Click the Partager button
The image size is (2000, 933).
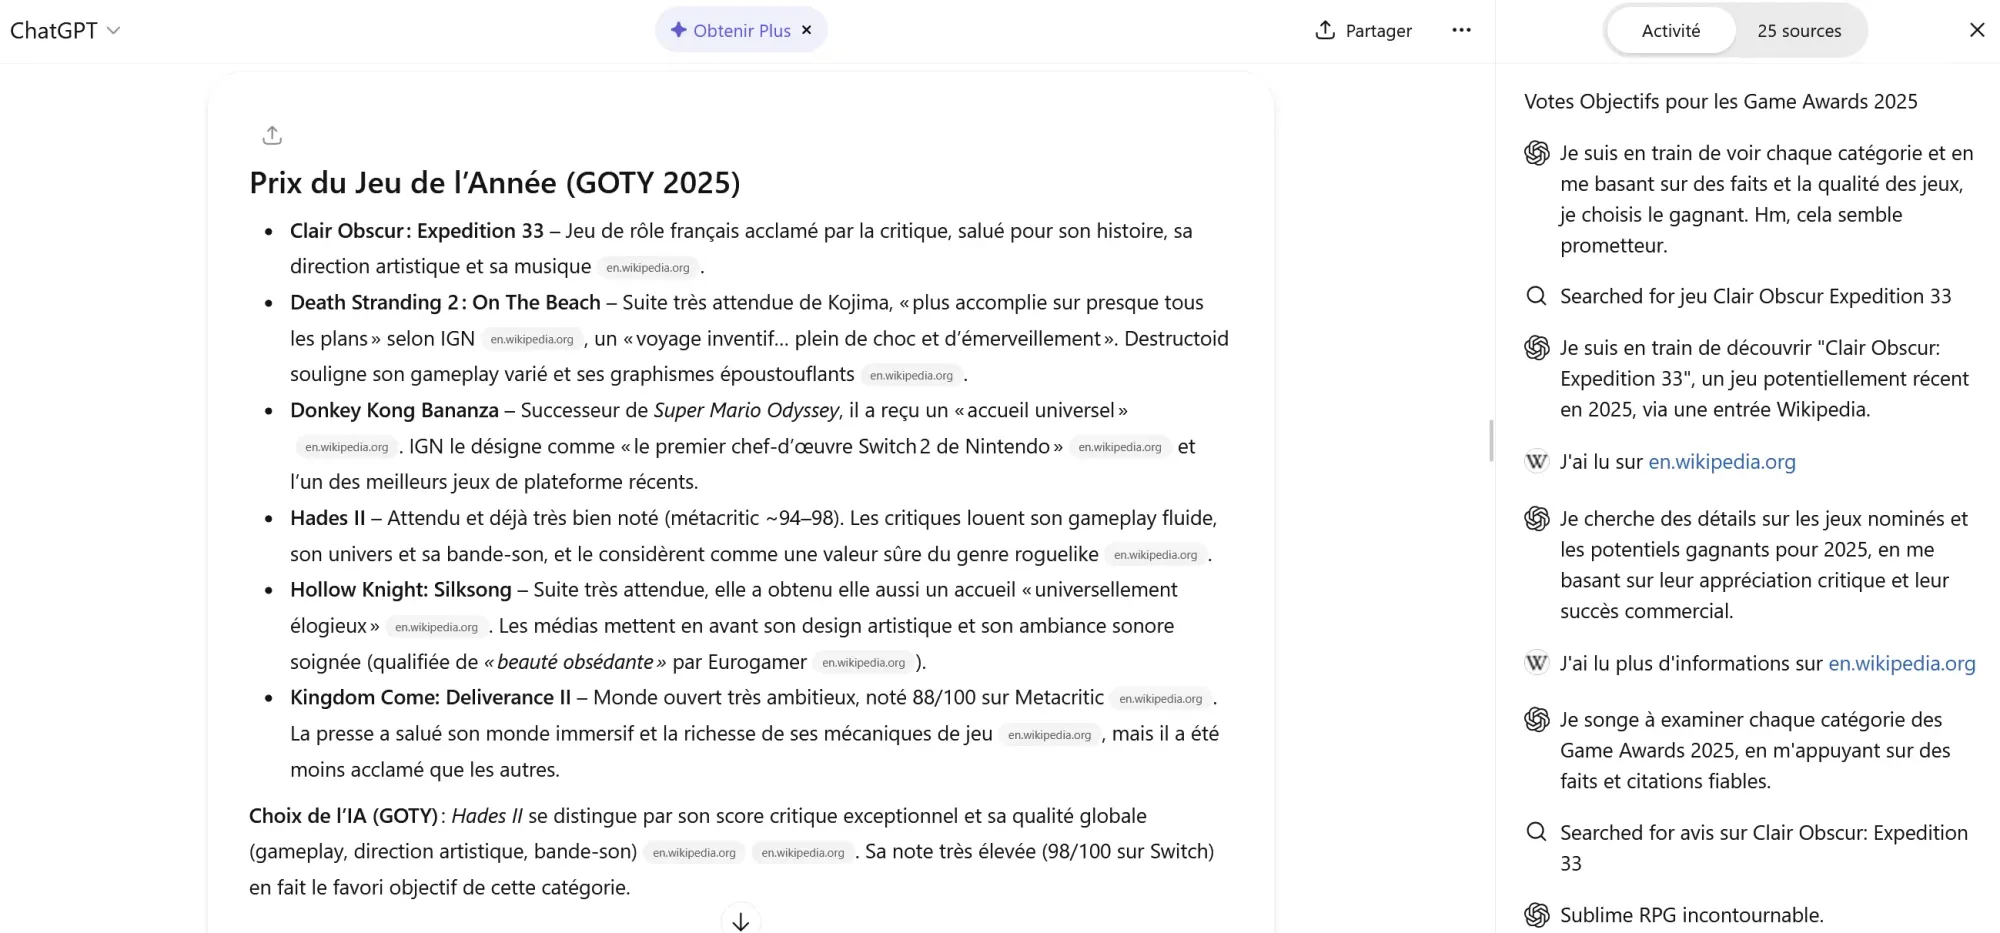coord(1364,30)
